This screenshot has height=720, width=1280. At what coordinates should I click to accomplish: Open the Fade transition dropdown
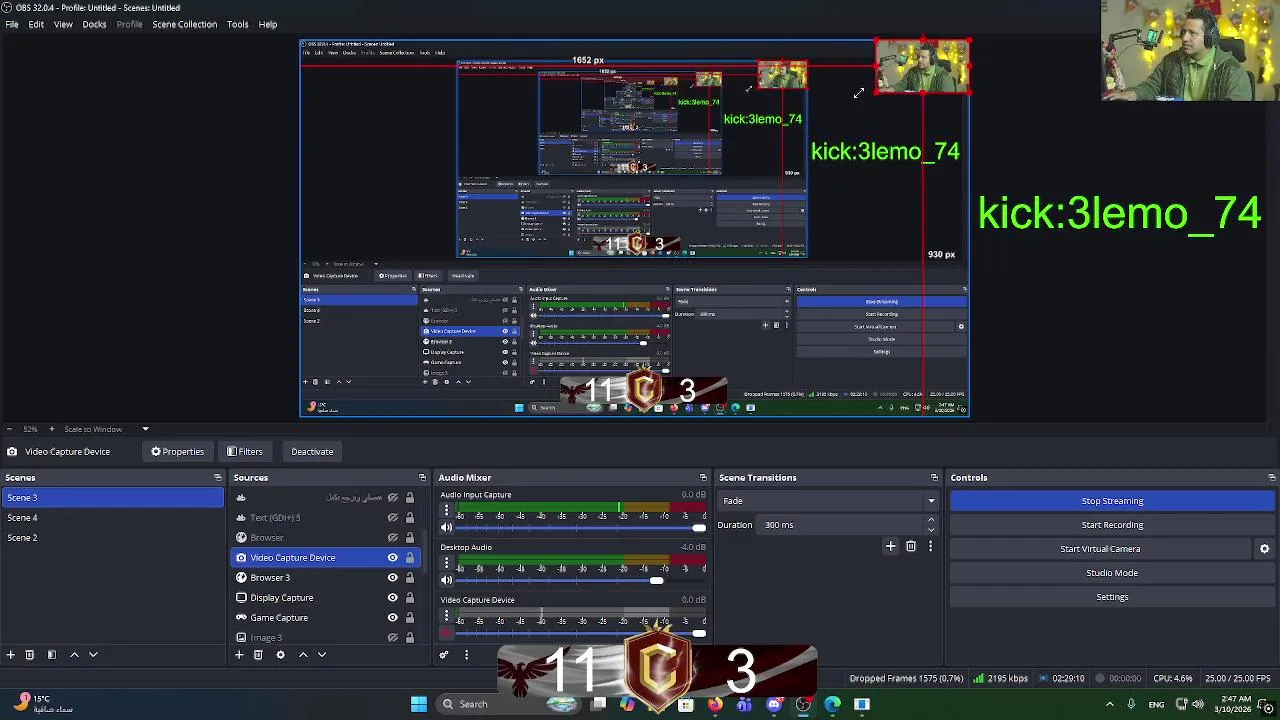click(829, 501)
